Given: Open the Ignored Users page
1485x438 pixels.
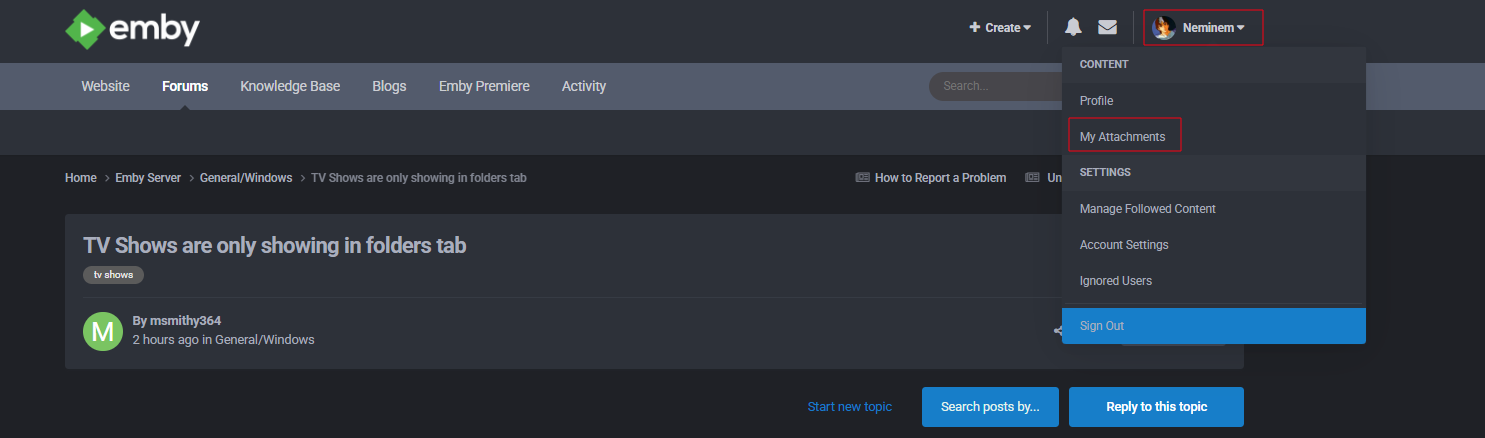Looking at the screenshot, I should coord(1116,281).
